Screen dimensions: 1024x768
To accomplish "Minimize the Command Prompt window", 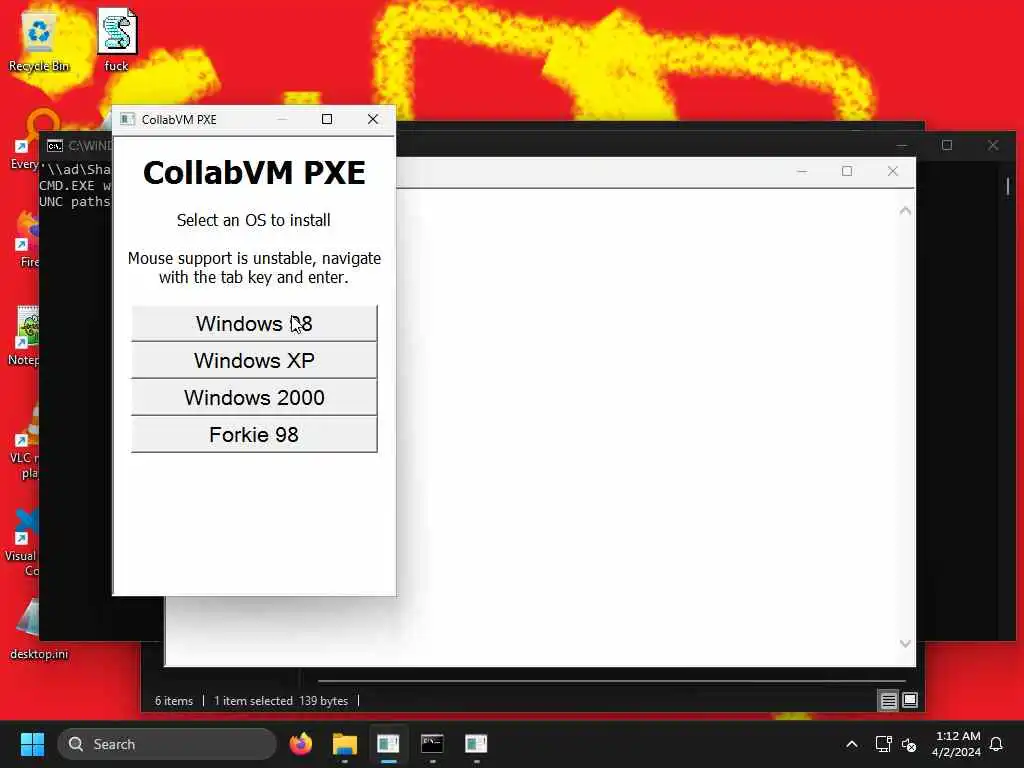I will coord(902,145).
